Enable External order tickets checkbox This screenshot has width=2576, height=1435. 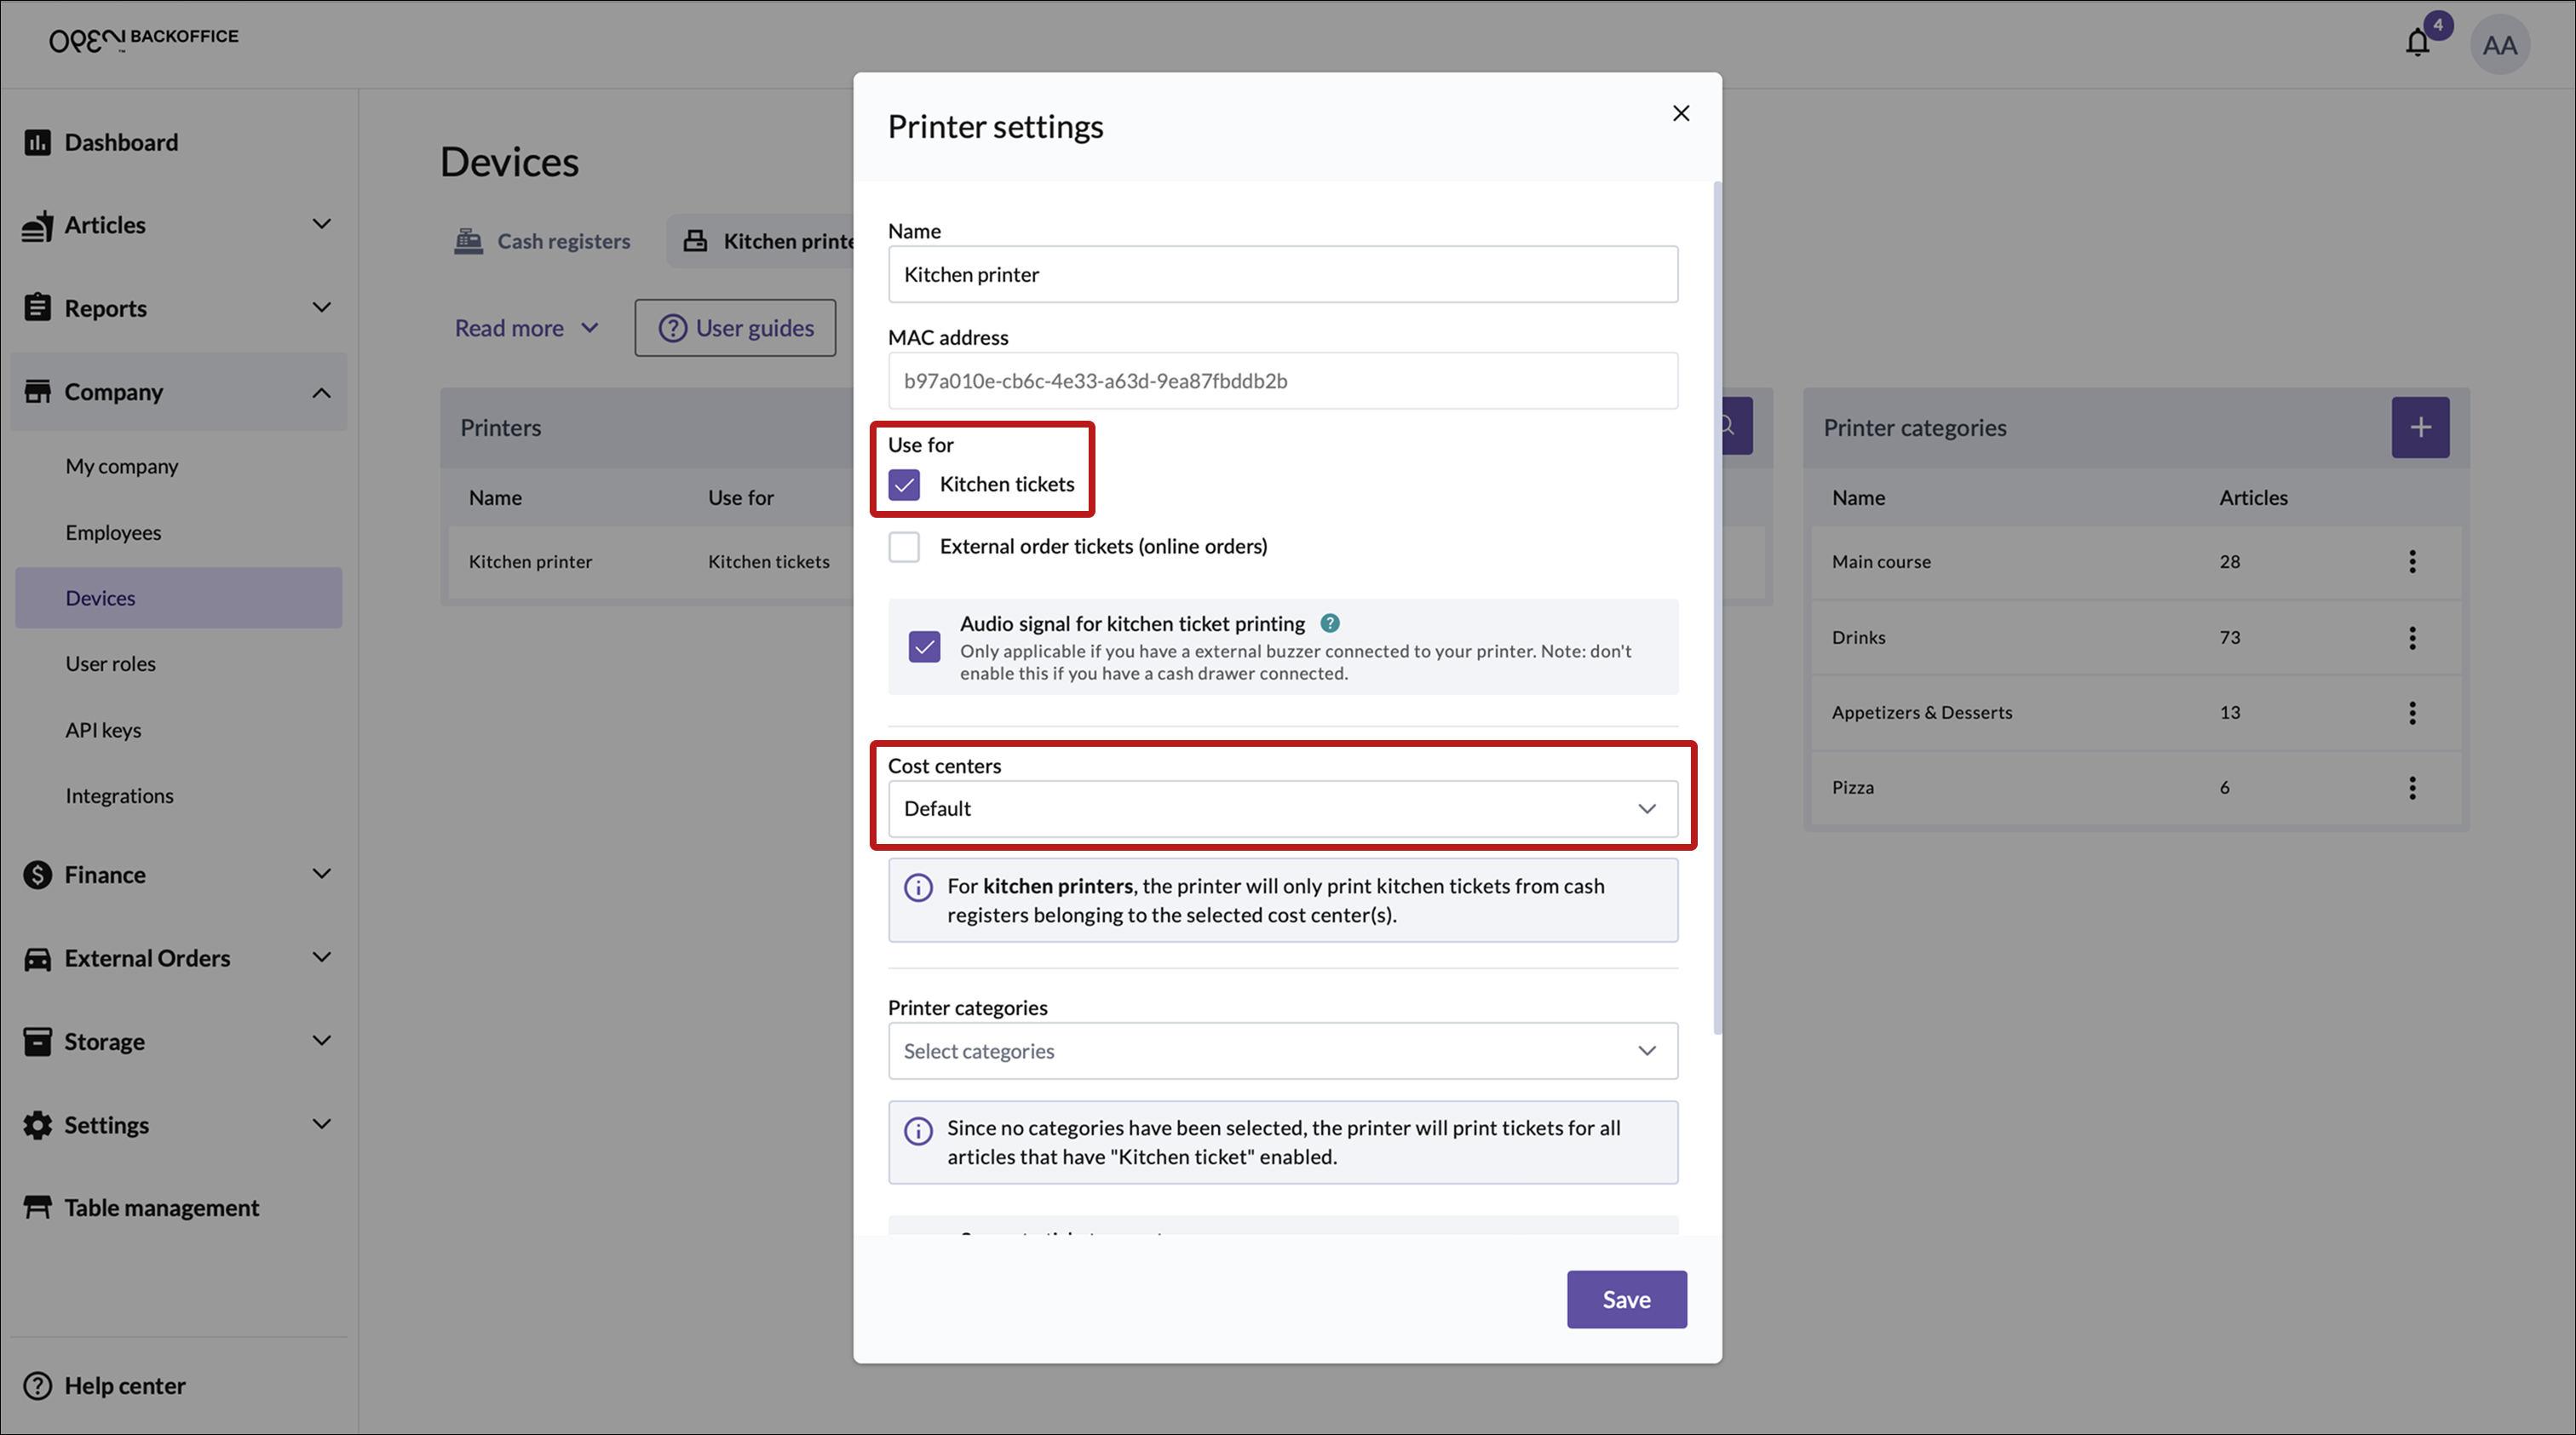(x=904, y=547)
